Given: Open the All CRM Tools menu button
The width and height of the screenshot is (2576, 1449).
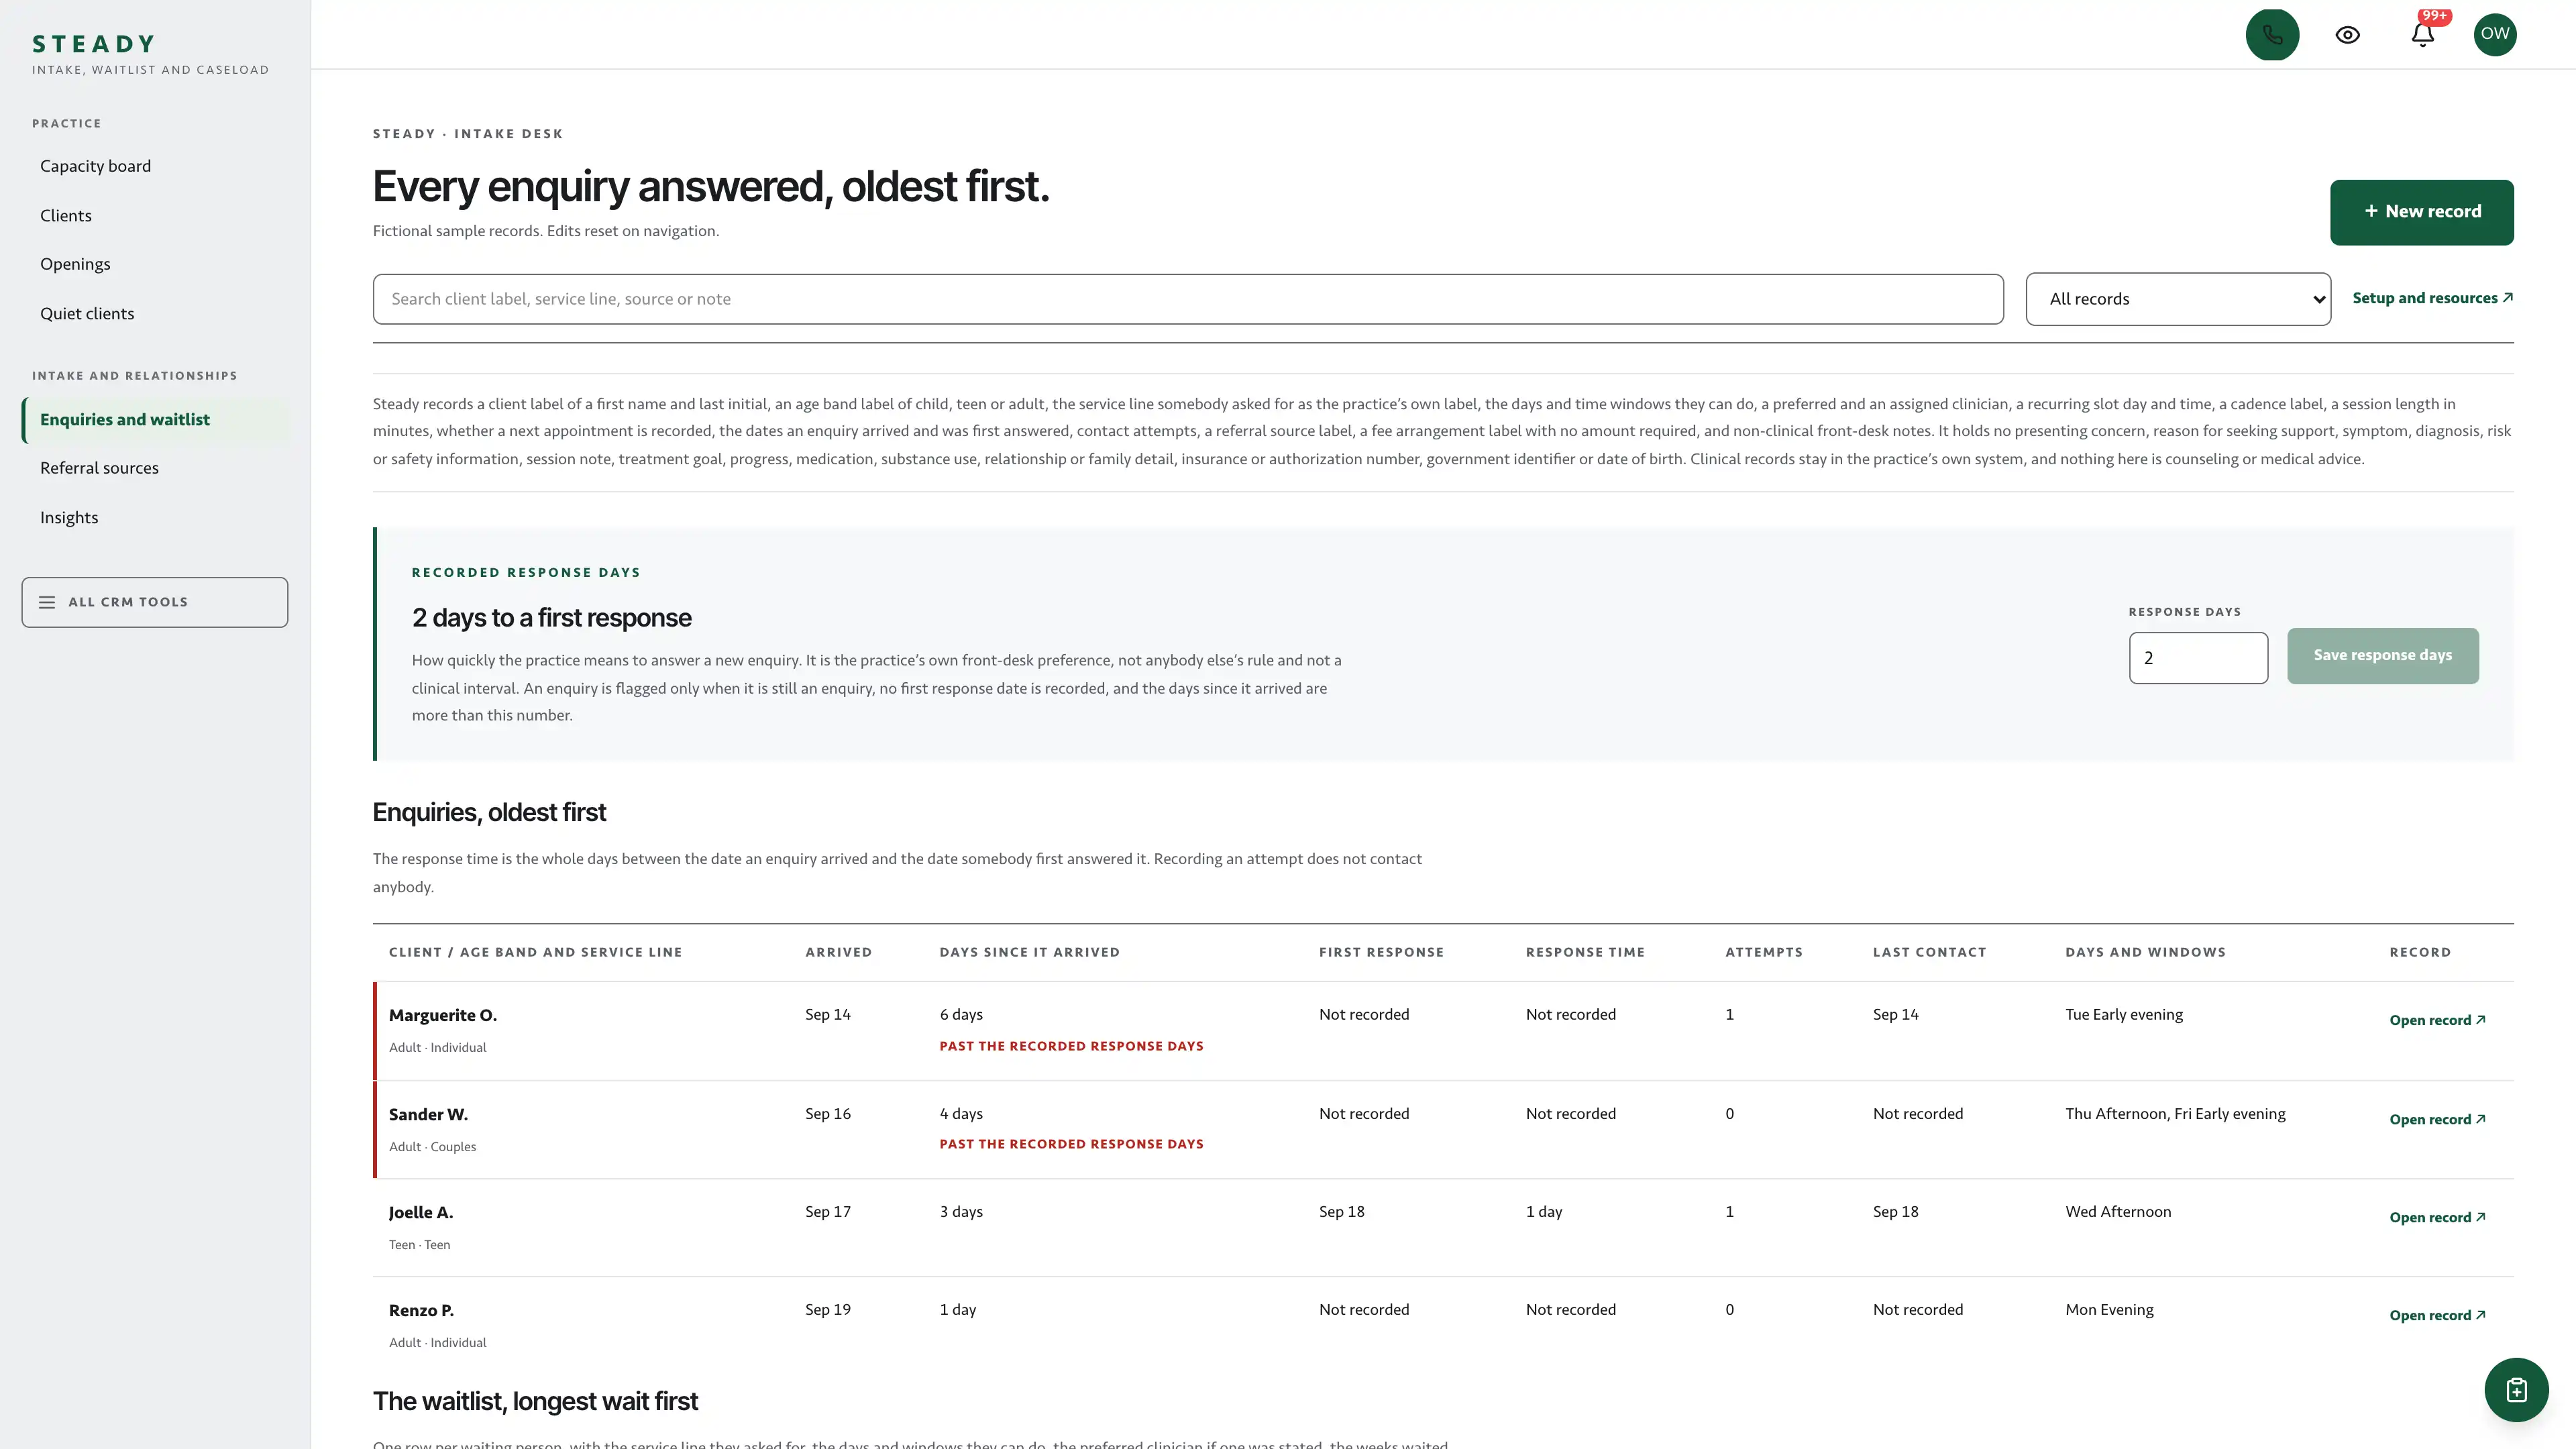Looking at the screenshot, I should (x=155, y=602).
